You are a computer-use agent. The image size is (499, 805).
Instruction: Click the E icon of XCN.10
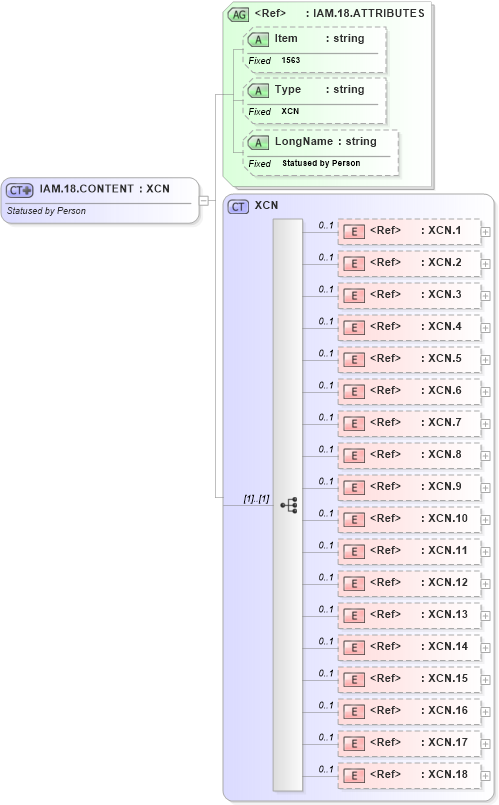[x=354, y=520]
